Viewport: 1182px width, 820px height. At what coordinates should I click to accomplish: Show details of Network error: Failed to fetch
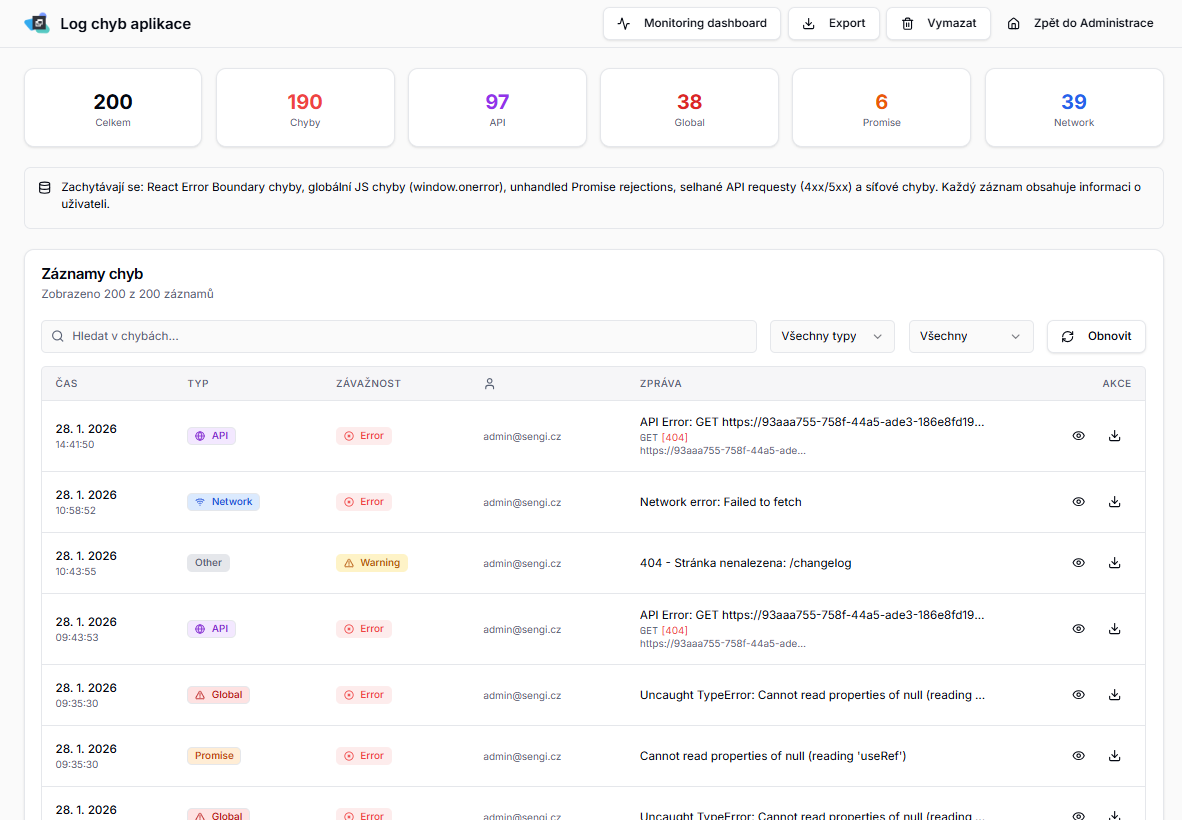coord(1078,502)
